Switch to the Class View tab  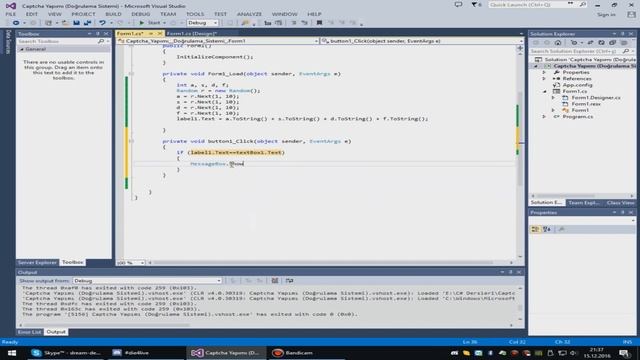click(620, 203)
